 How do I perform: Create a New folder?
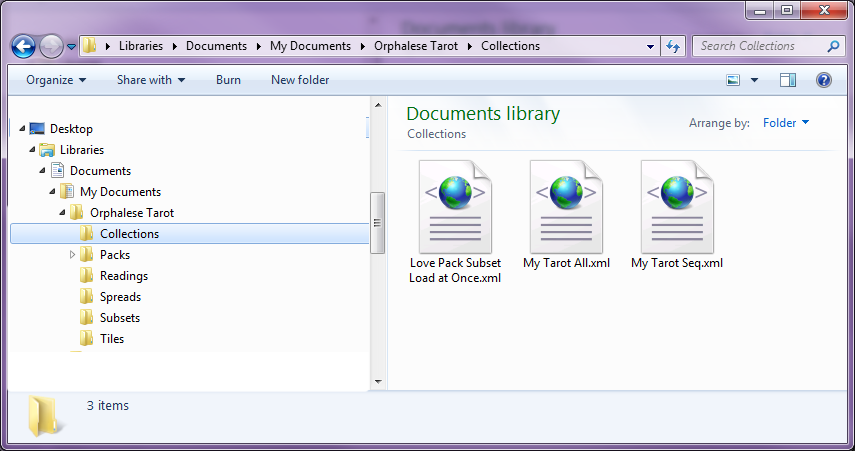[300, 80]
